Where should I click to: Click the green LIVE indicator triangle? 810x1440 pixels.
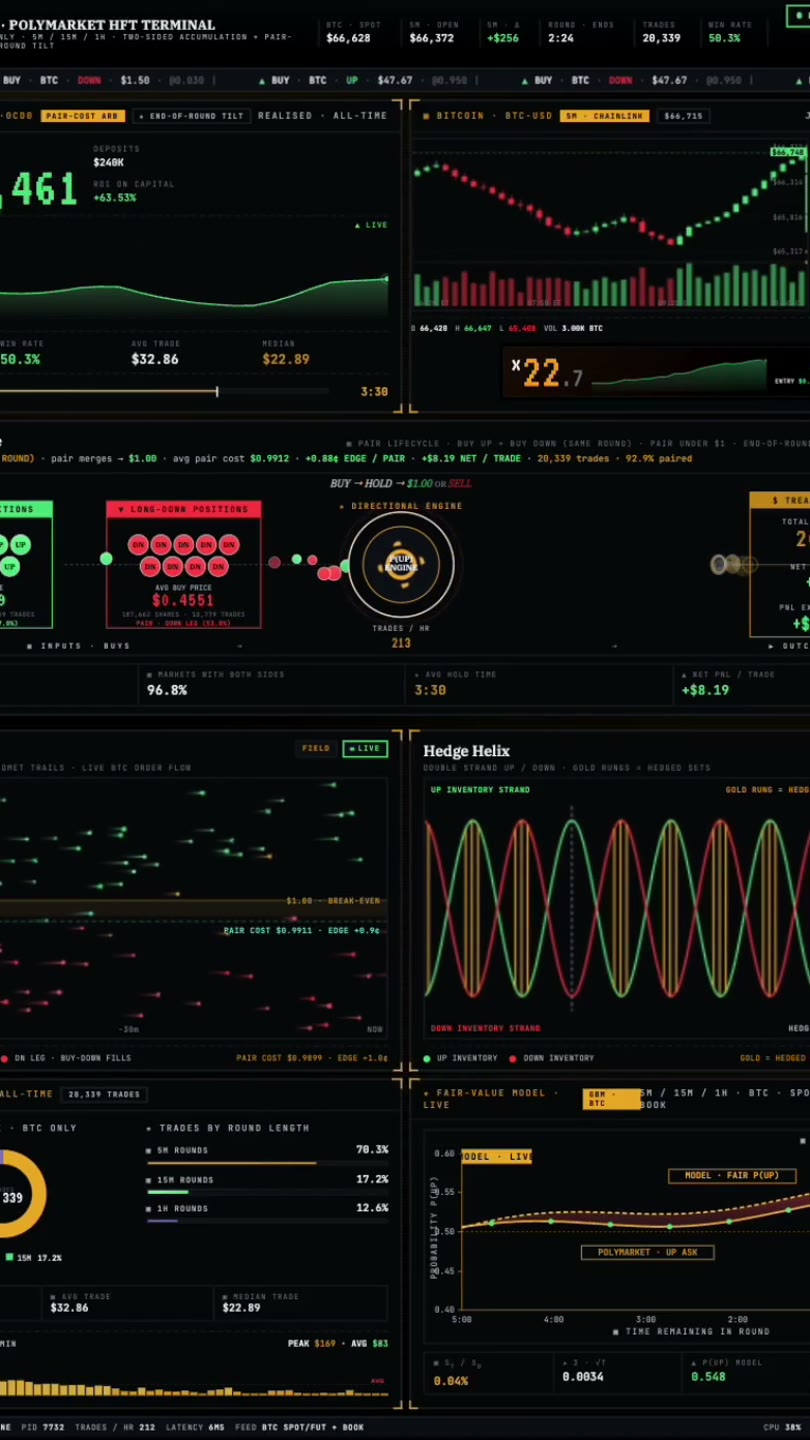click(358, 225)
